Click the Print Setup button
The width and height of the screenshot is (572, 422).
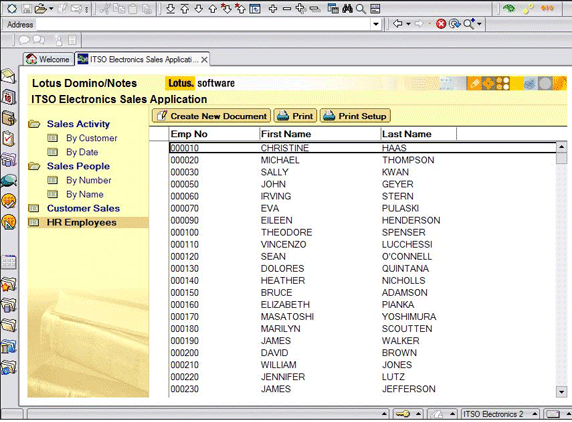[355, 116]
